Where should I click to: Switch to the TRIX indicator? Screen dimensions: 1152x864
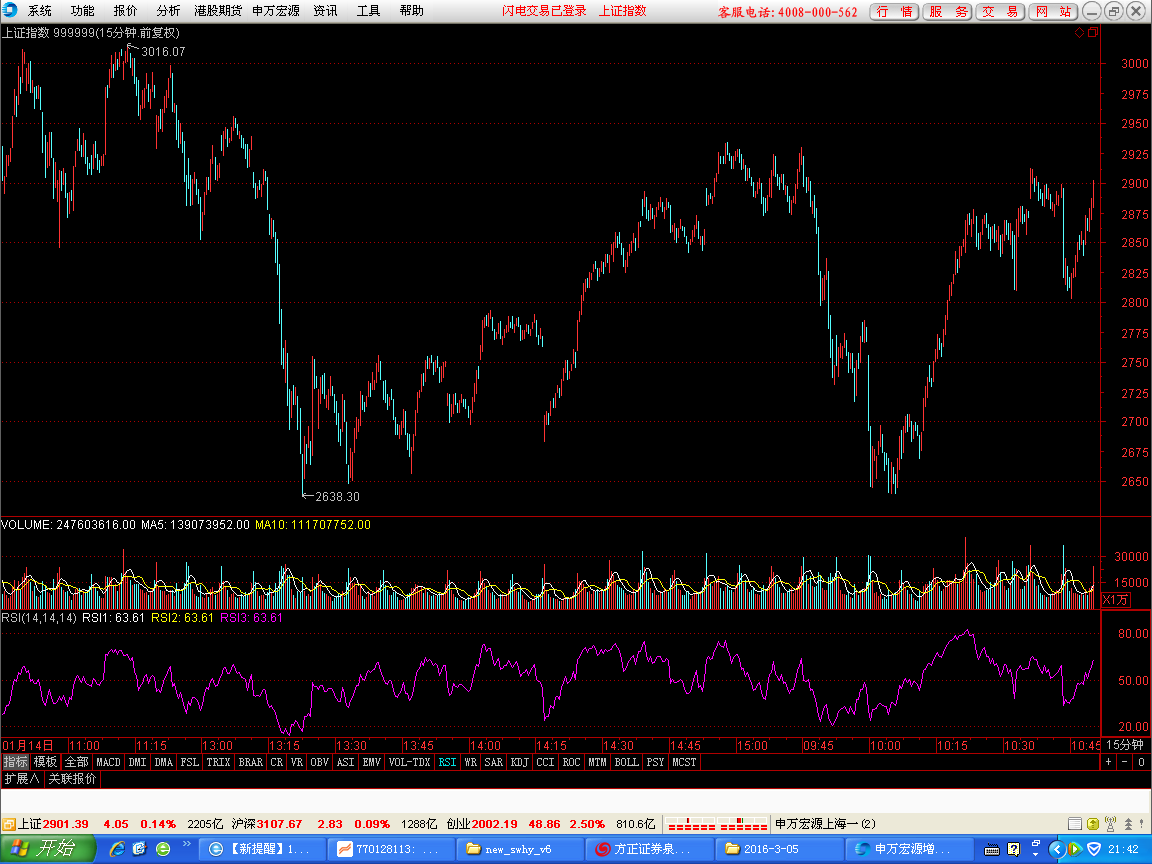pos(218,762)
